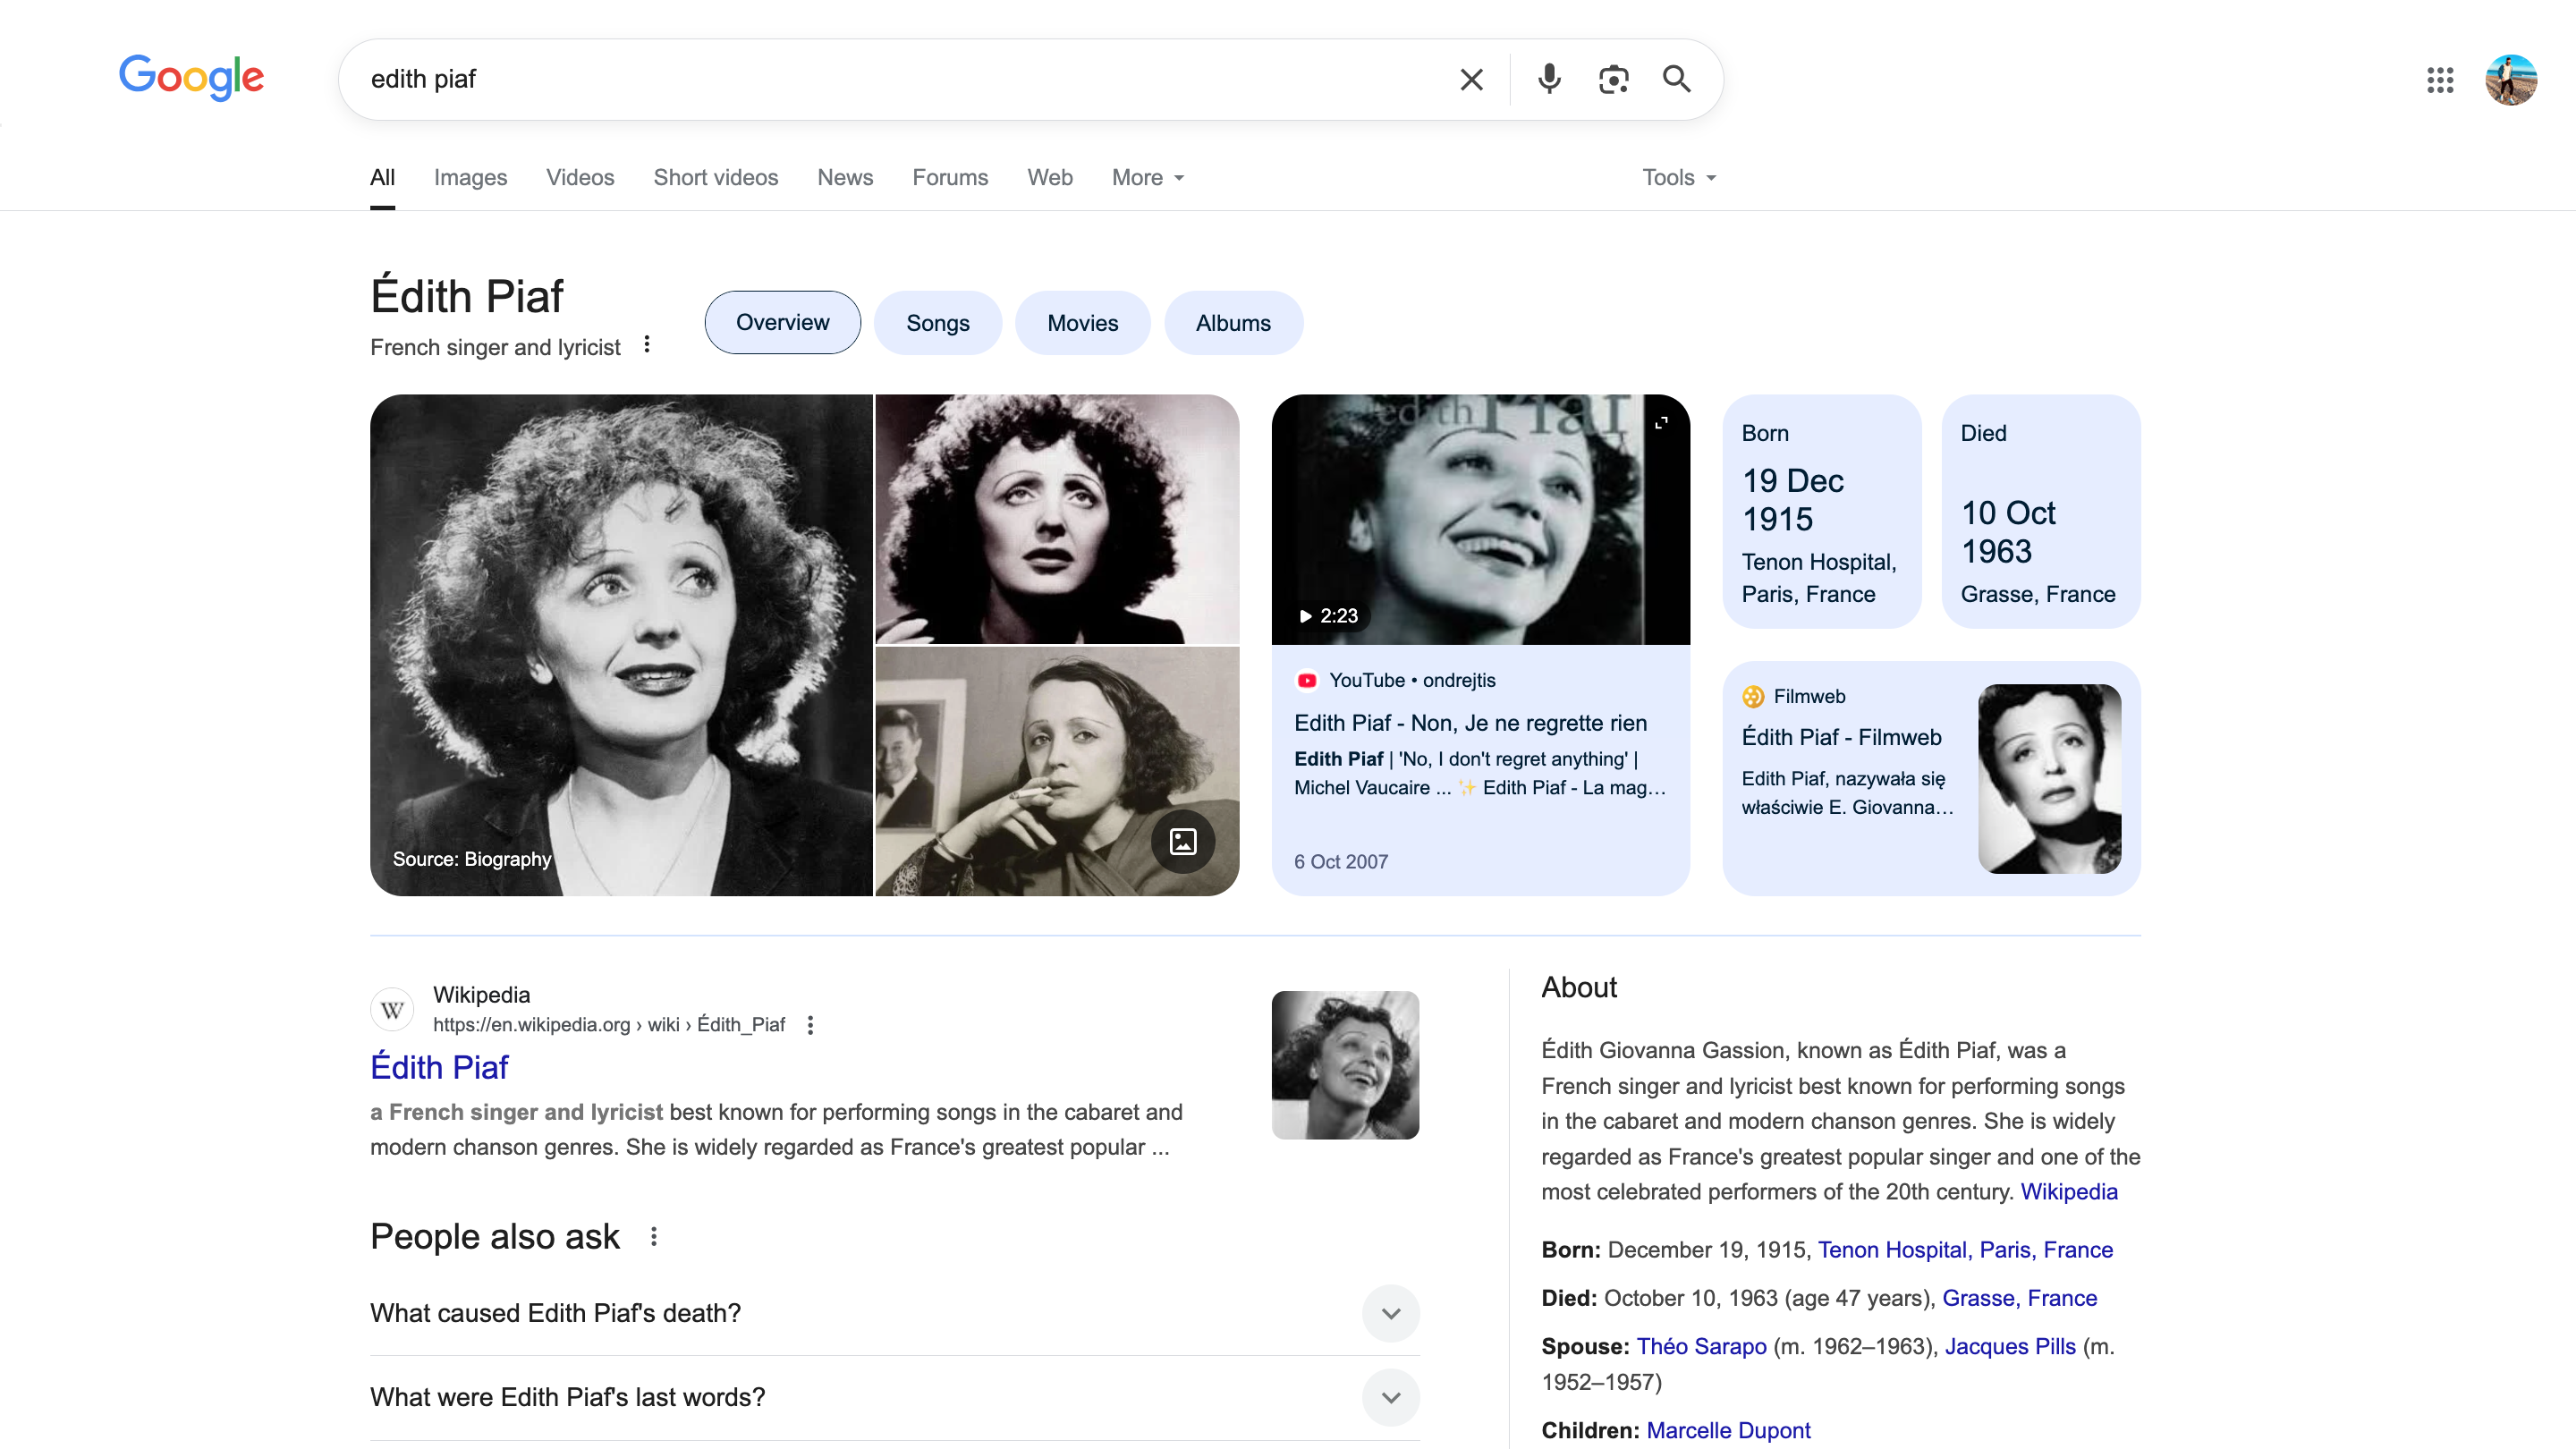2576x1449 pixels.
Task: Open the Wikipedia result thumbnail image
Action: tap(1345, 1065)
